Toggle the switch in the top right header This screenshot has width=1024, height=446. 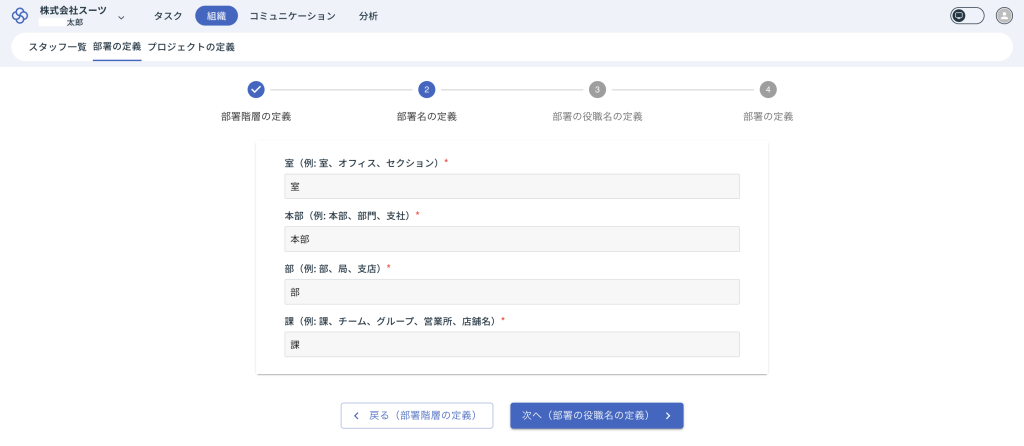pyautogui.click(x=967, y=16)
